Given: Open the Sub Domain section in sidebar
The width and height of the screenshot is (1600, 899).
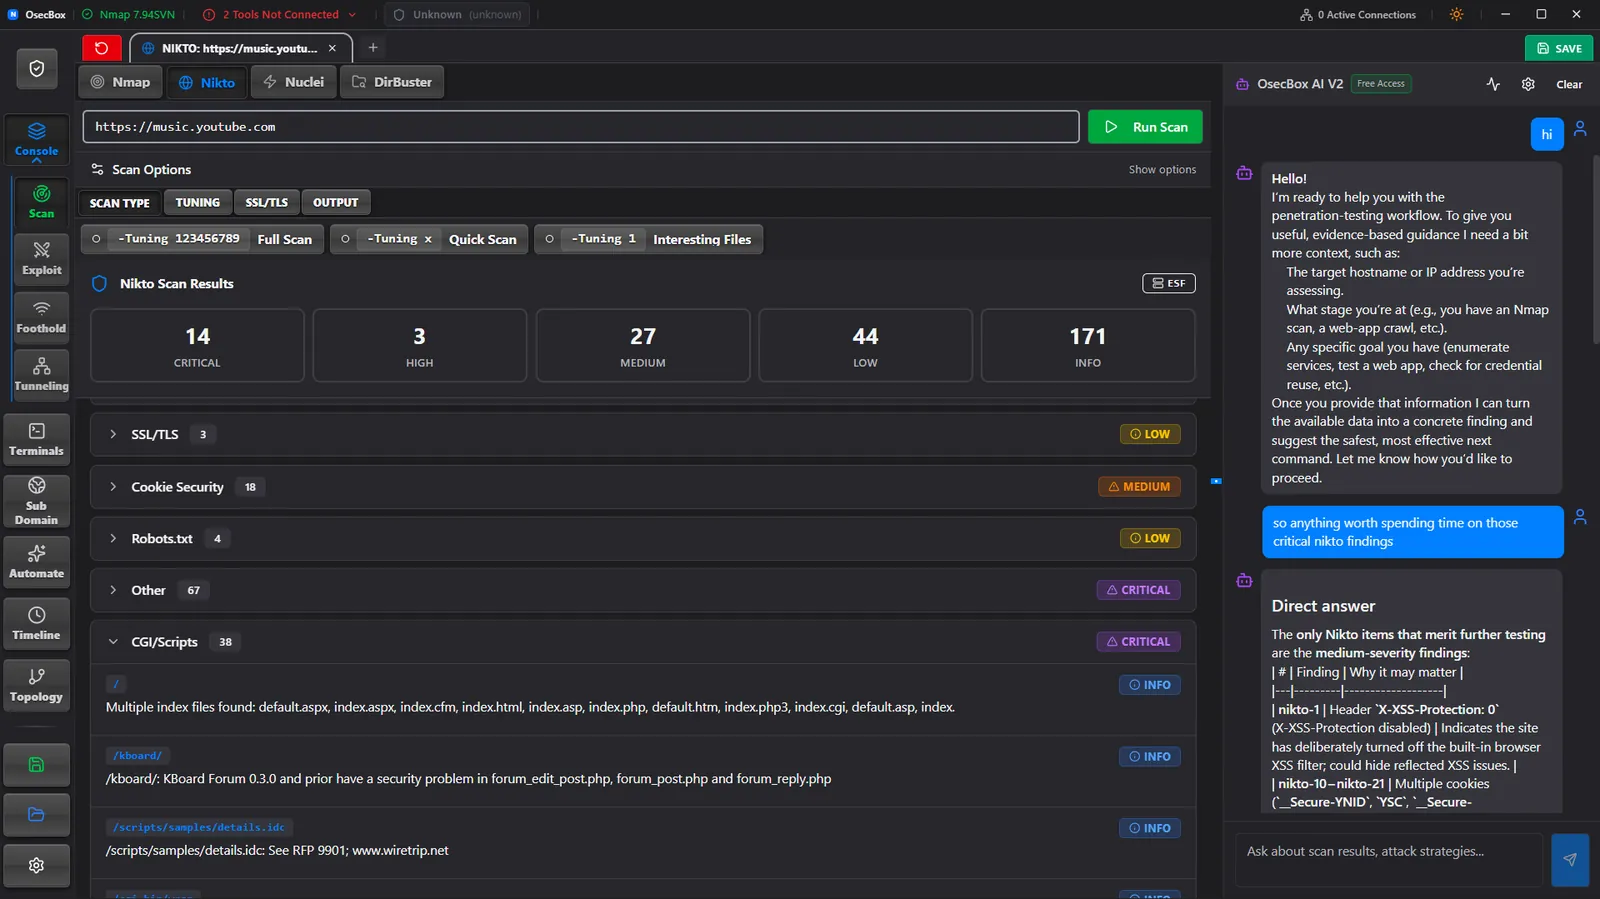Looking at the screenshot, I should click(37, 500).
